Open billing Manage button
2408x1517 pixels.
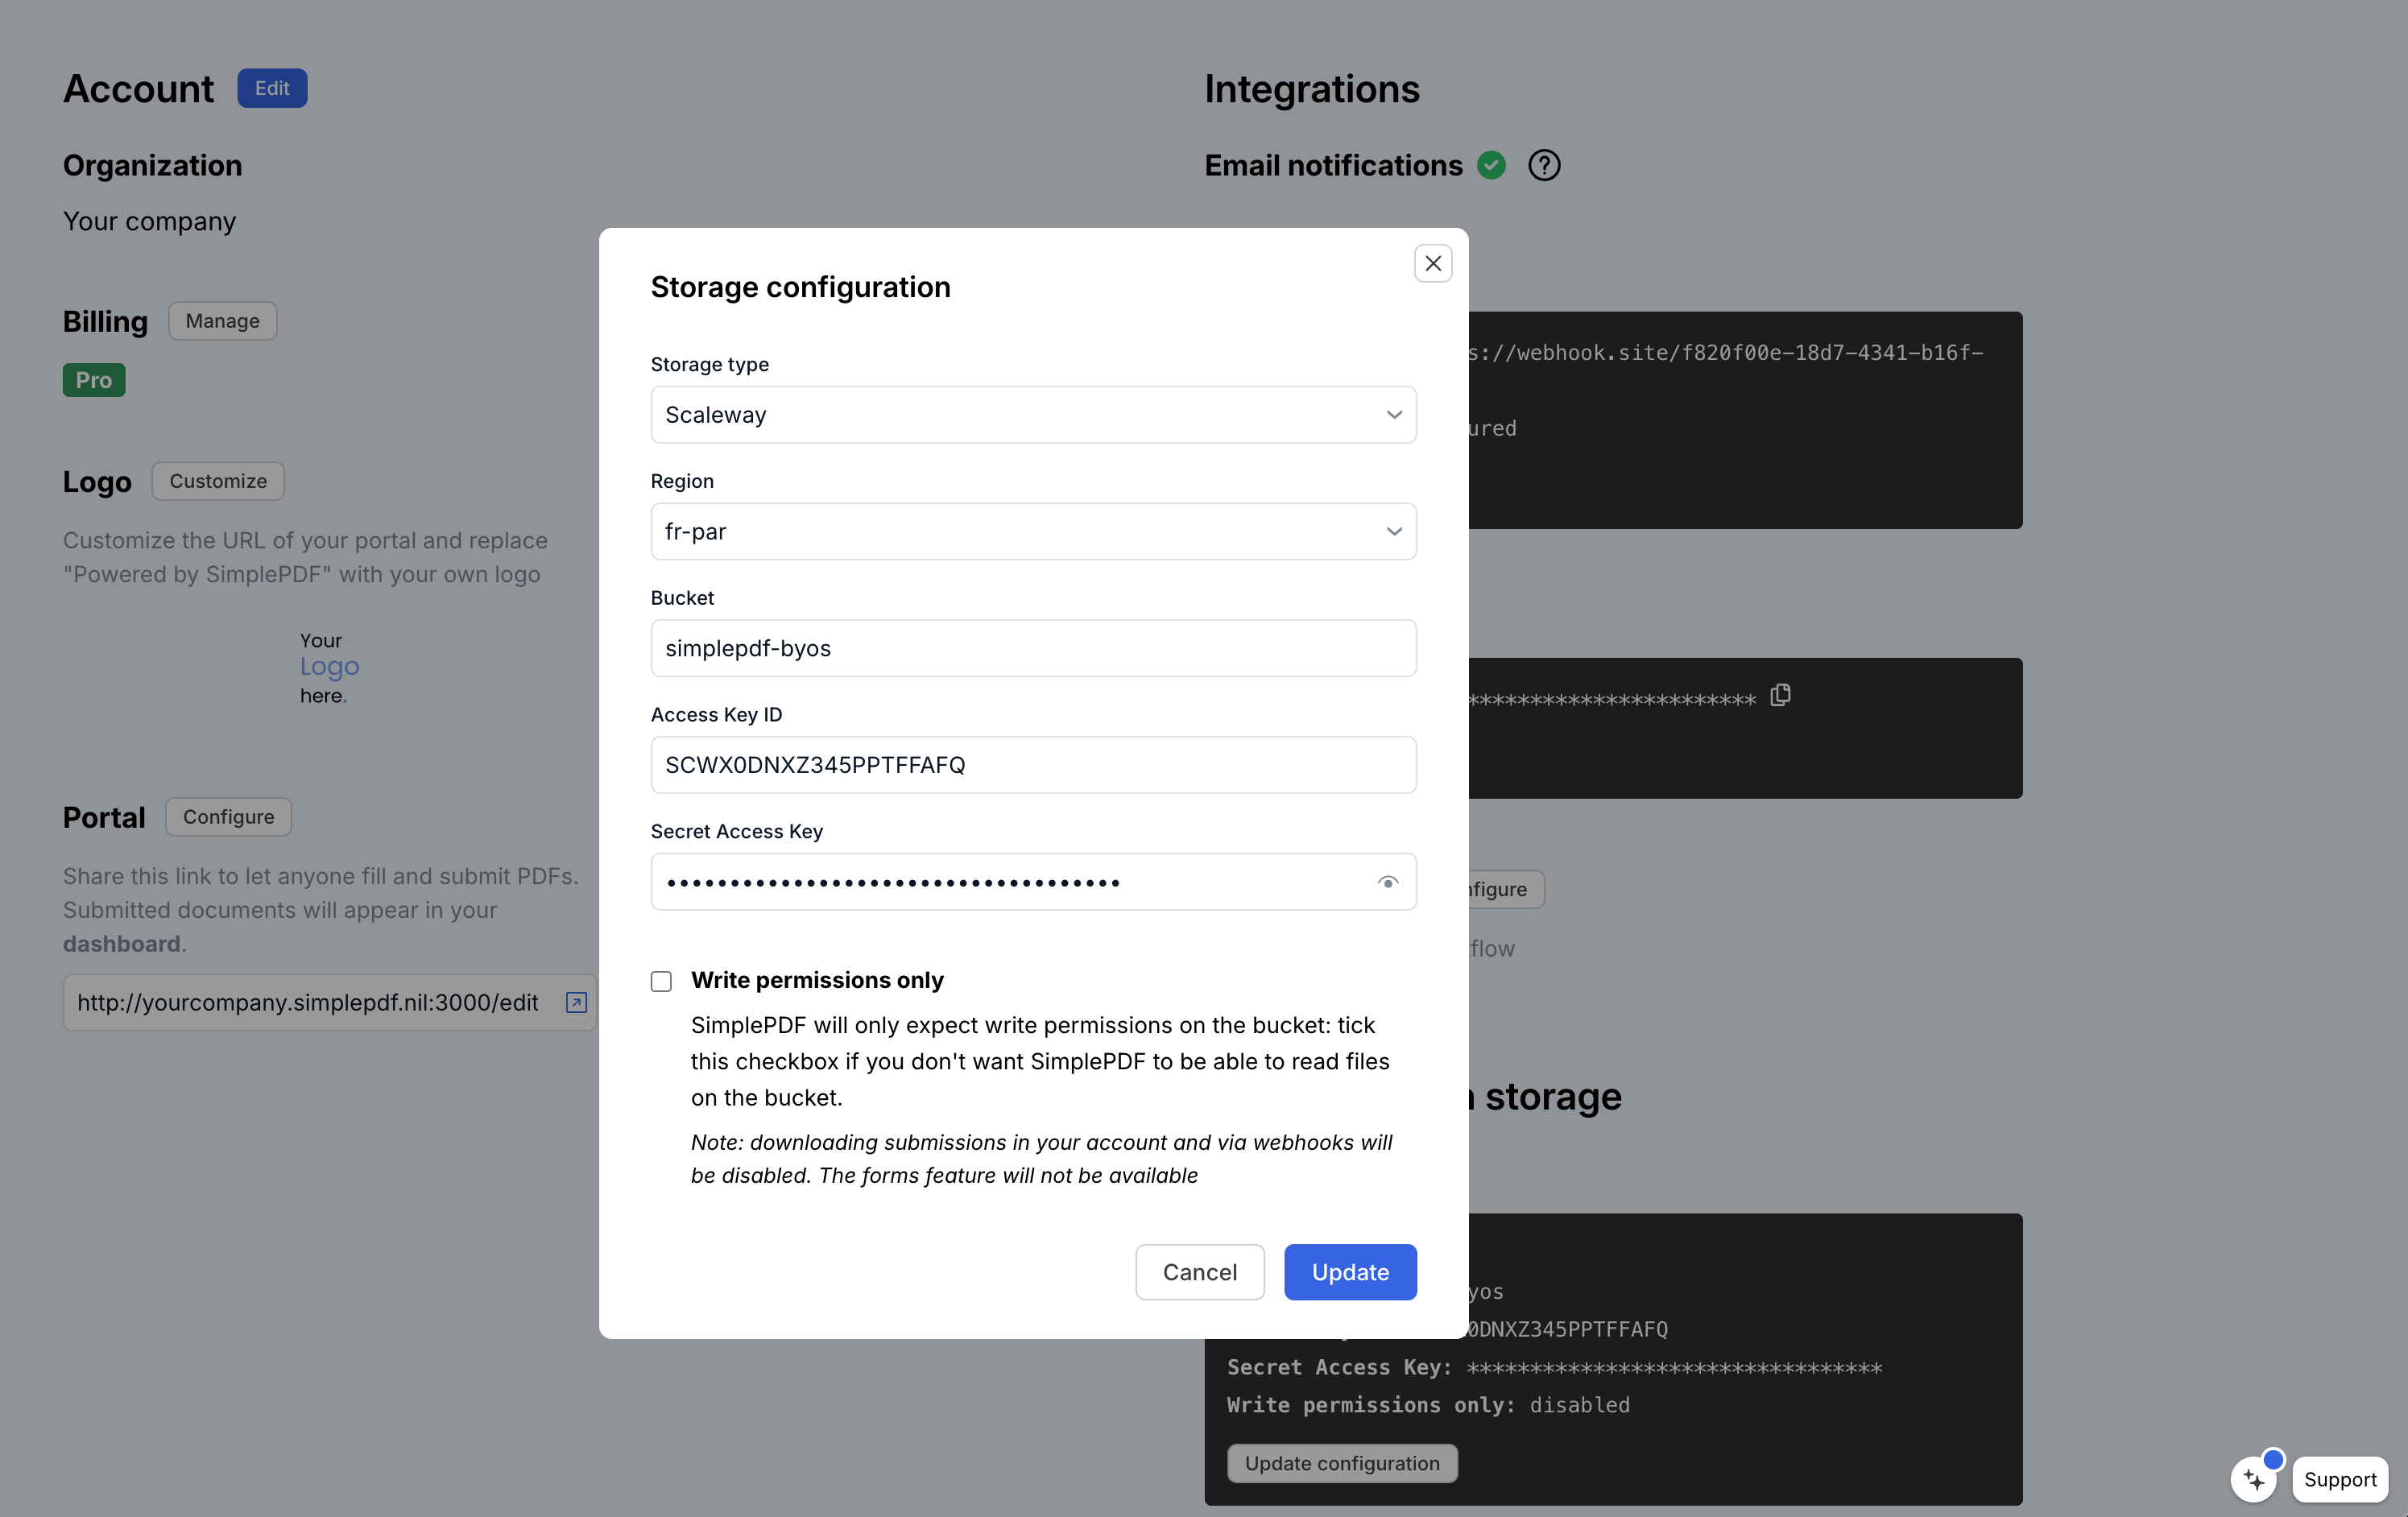pyautogui.click(x=222, y=321)
